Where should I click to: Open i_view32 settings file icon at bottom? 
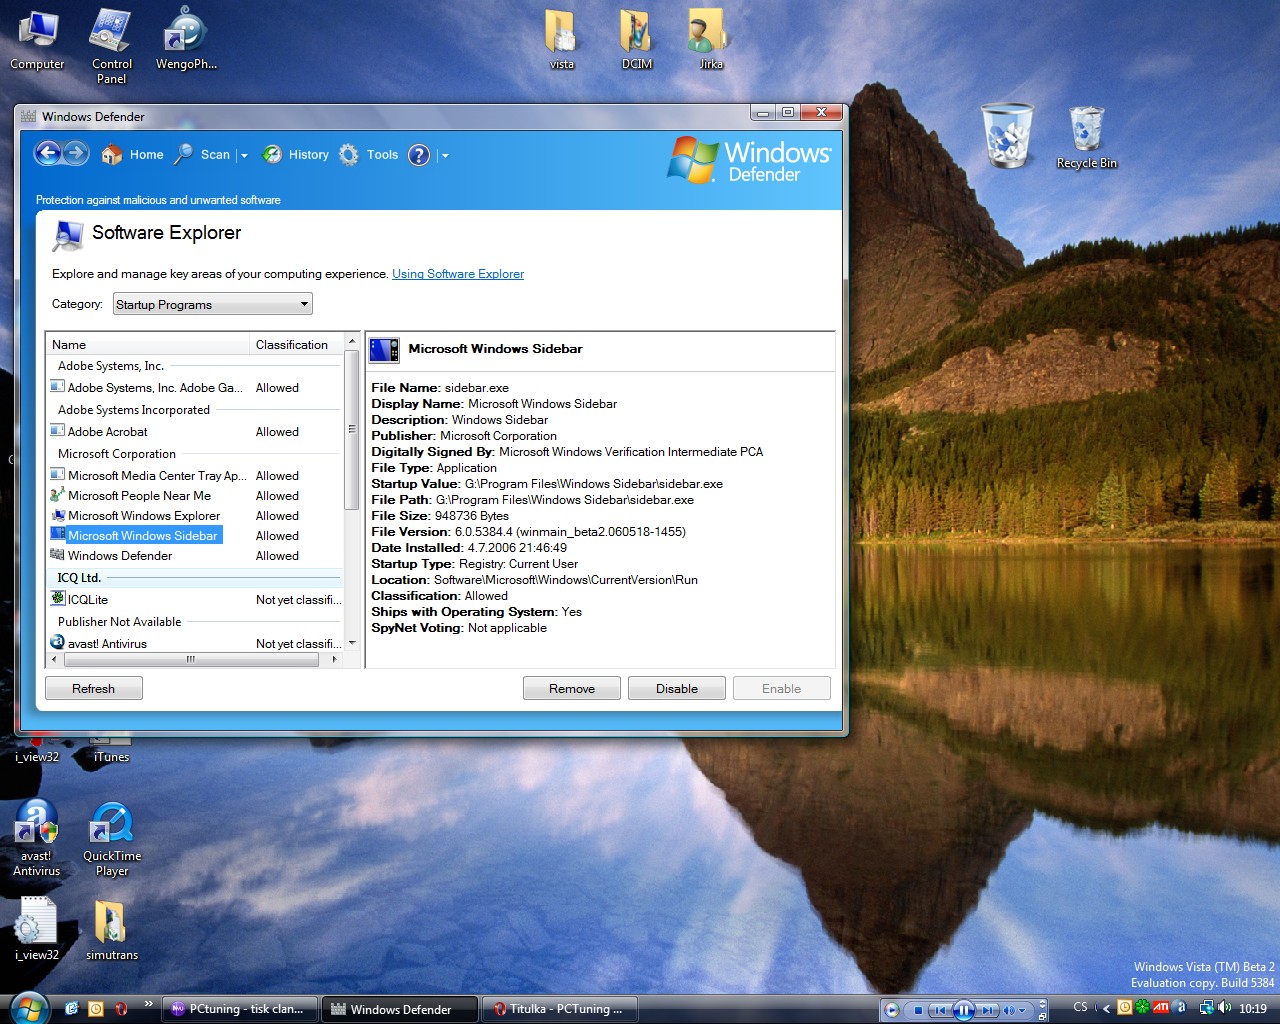(37, 929)
